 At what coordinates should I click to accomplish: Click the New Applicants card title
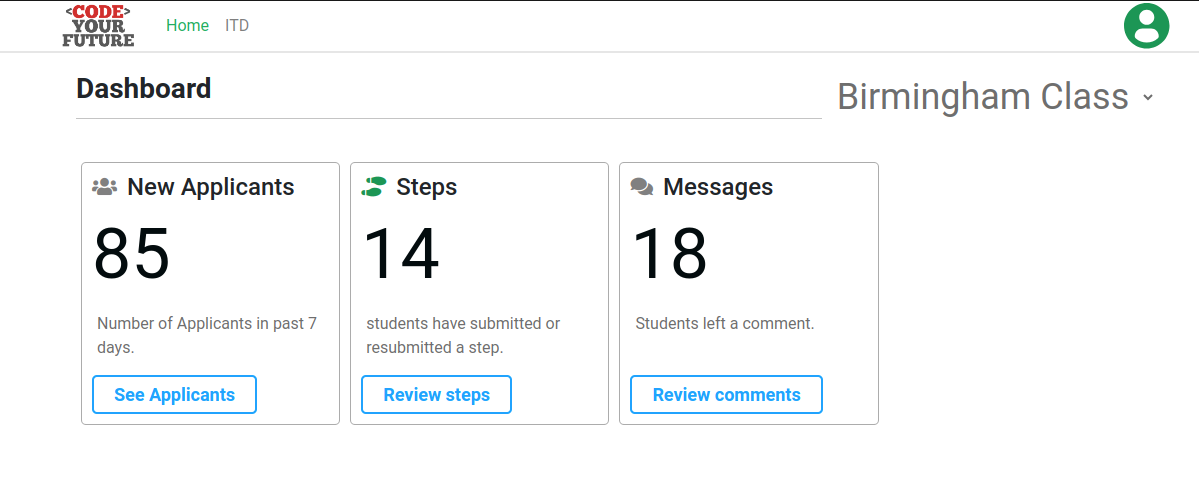coord(210,187)
